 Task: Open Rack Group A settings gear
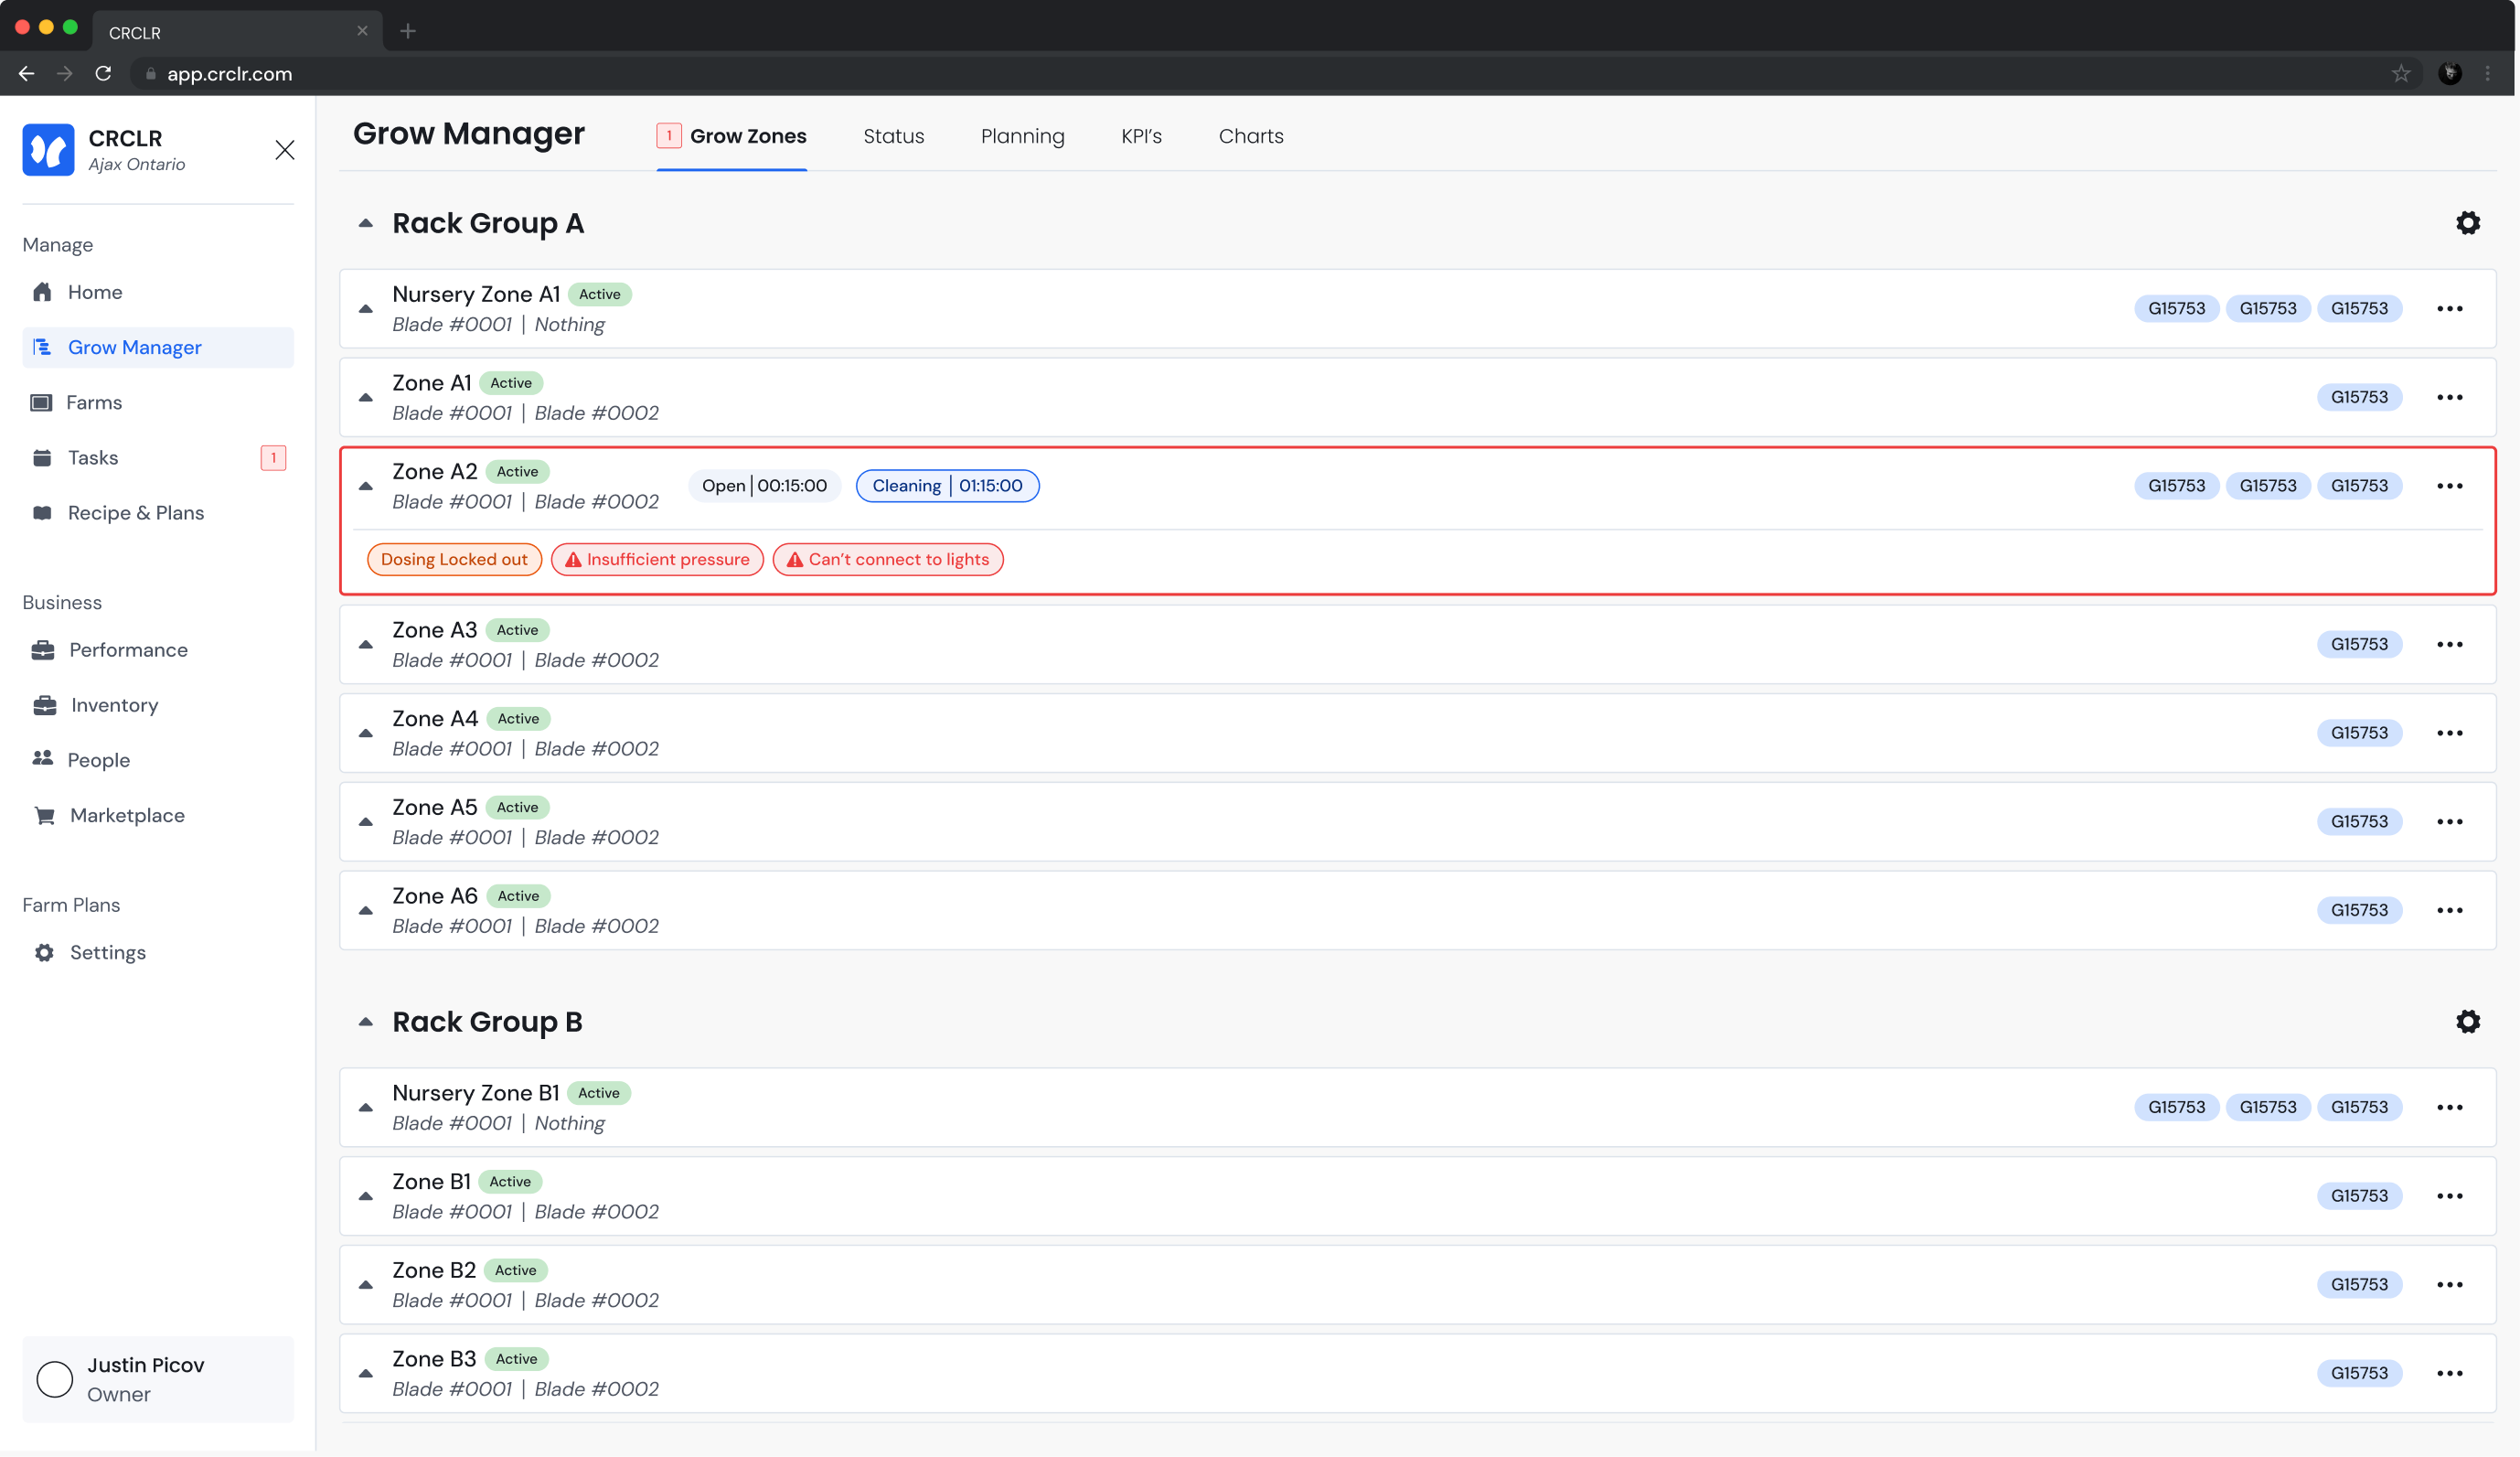click(x=2467, y=223)
